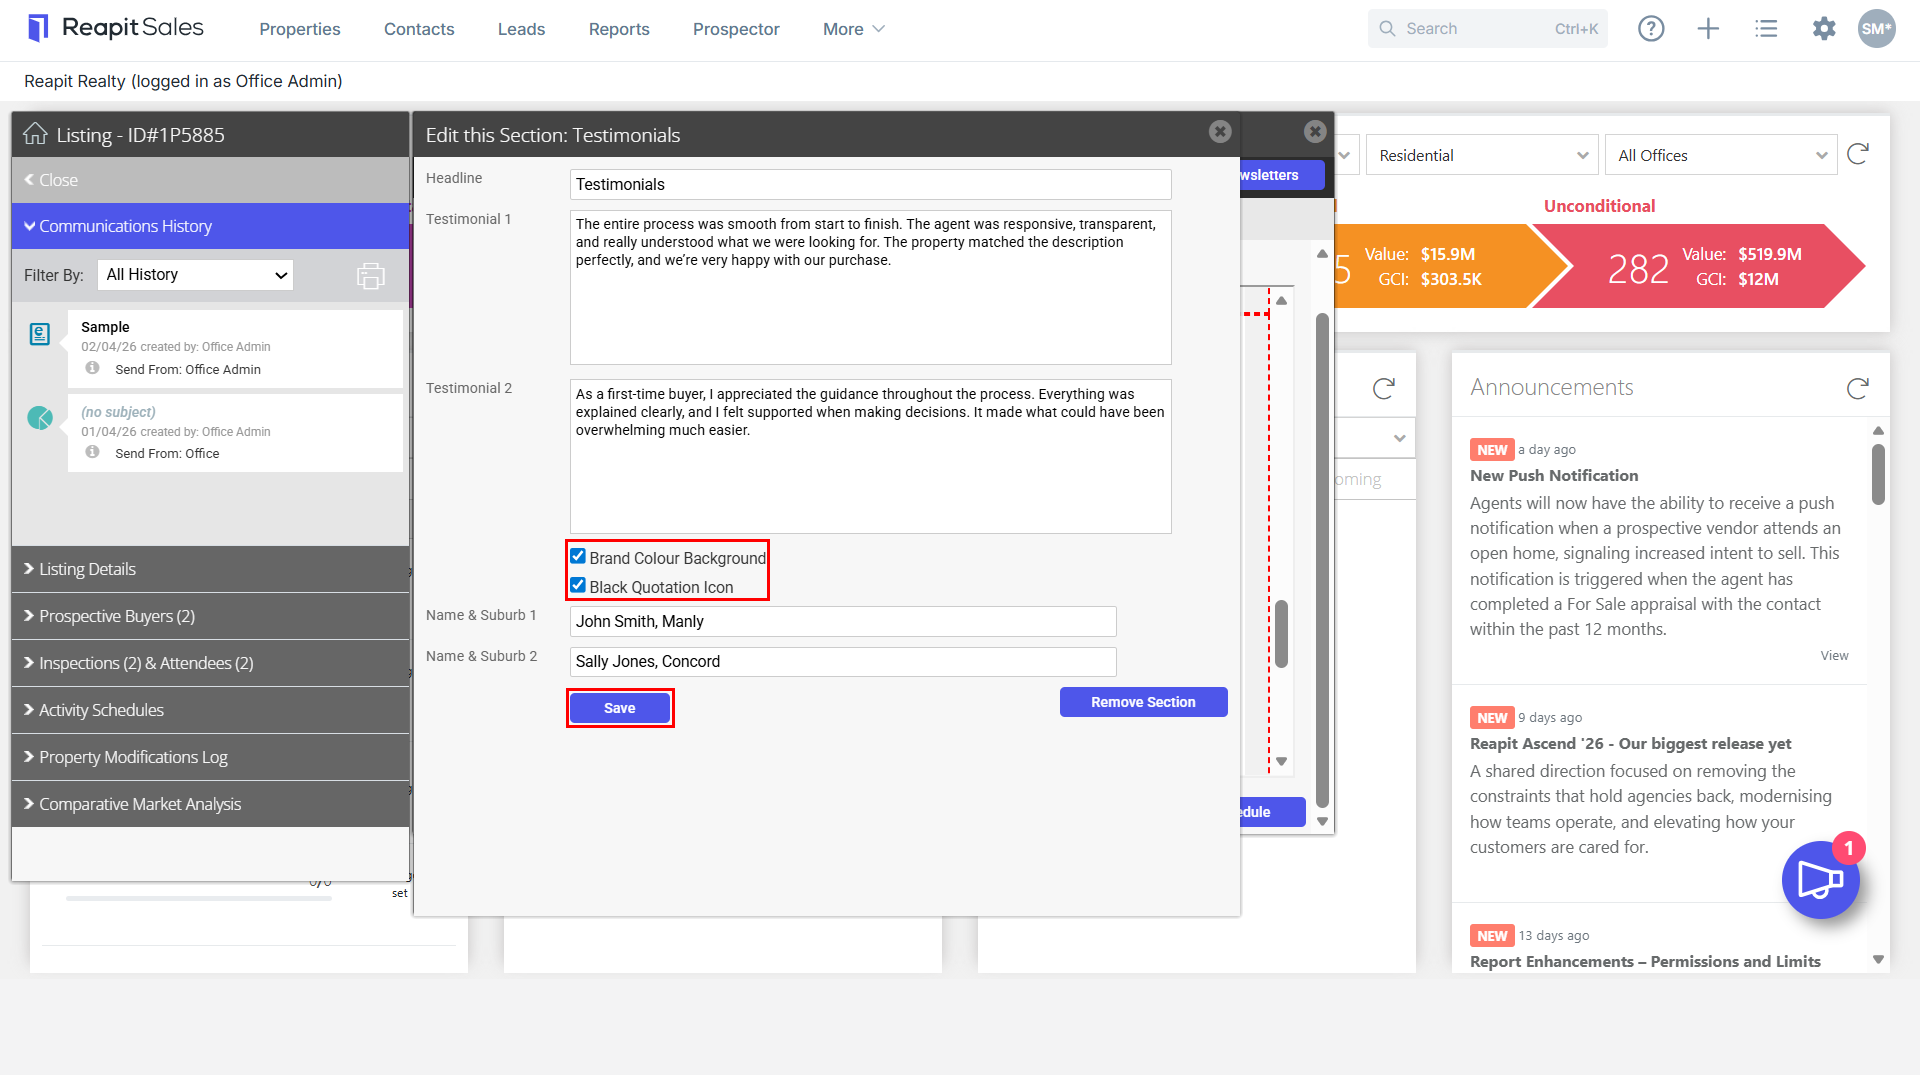Click the Name & Suburb 1 field
Viewport: 1920px width, 1080px height.
843,621
